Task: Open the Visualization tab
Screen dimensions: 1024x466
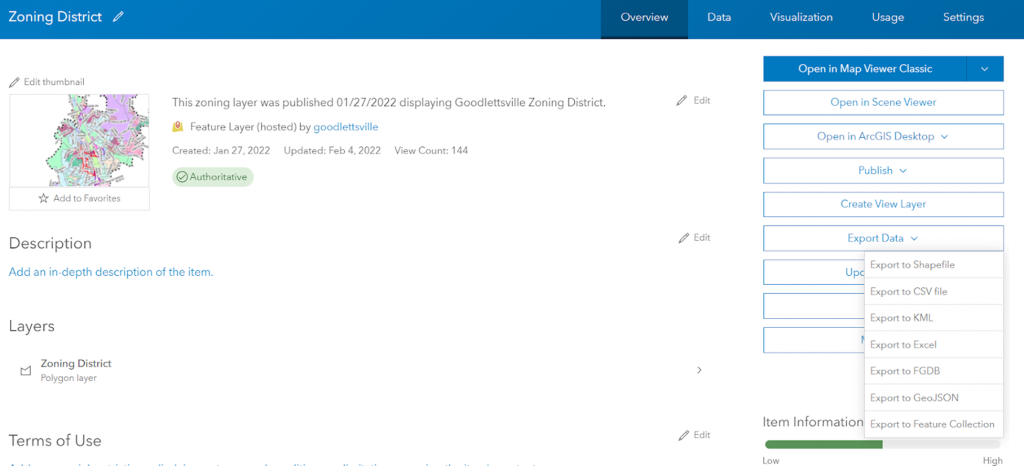Action: point(801,17)
